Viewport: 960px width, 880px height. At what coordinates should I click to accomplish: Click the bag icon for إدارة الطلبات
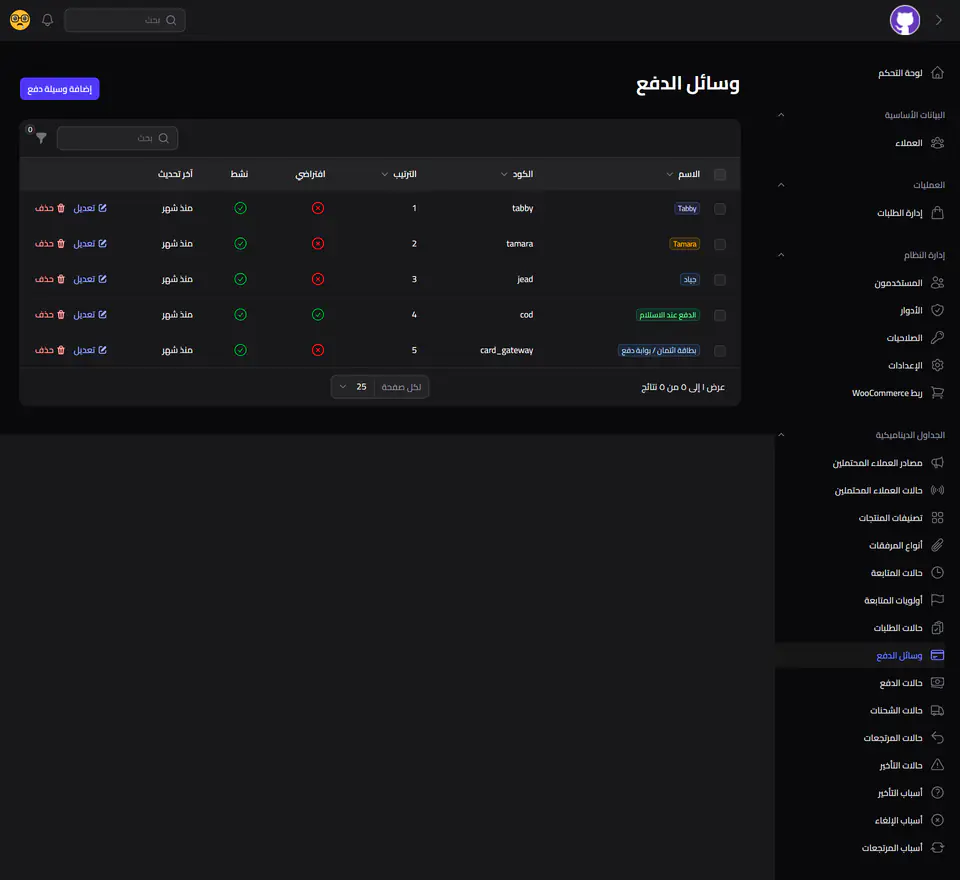point(937,212)
